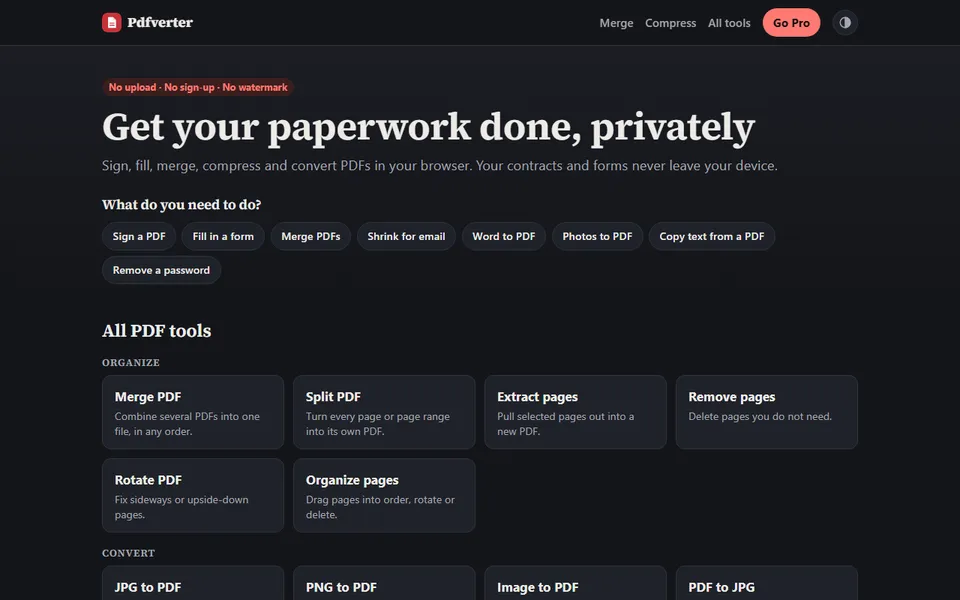The height and width of the screenshot is (600, 960).
Task: Open the Image to PDF card
Action: [575, 583]
